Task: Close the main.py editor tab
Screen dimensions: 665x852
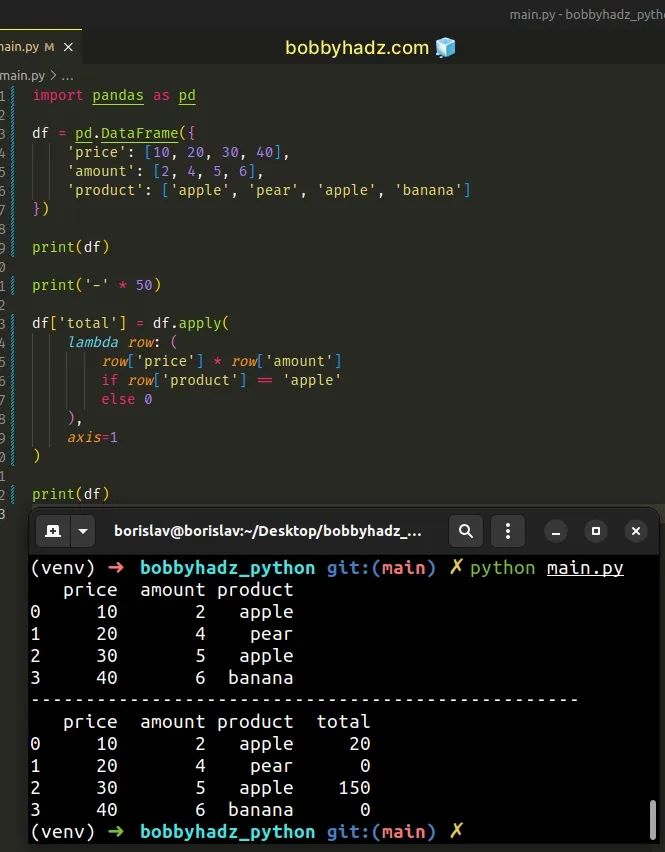Action: [x=68, y=47]
